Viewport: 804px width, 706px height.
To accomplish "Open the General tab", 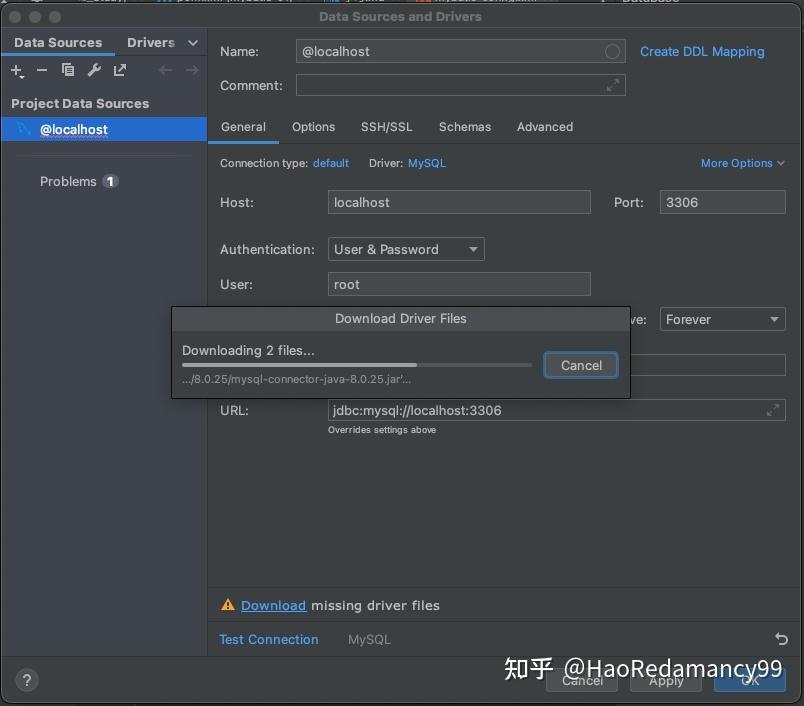I will (243, 127).
